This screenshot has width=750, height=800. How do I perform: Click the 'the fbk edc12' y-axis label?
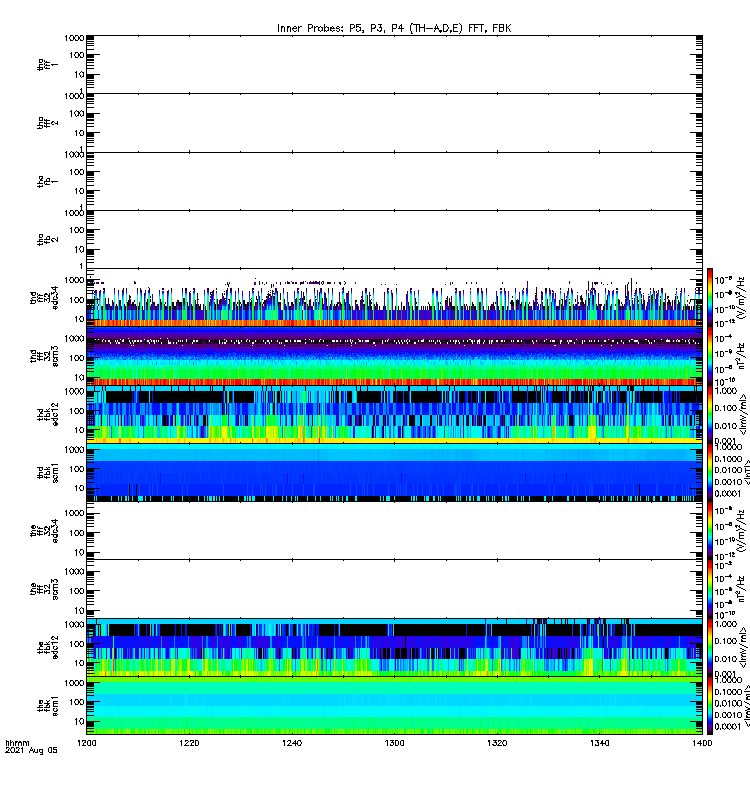pyautogui.click(x=47, y=647)
